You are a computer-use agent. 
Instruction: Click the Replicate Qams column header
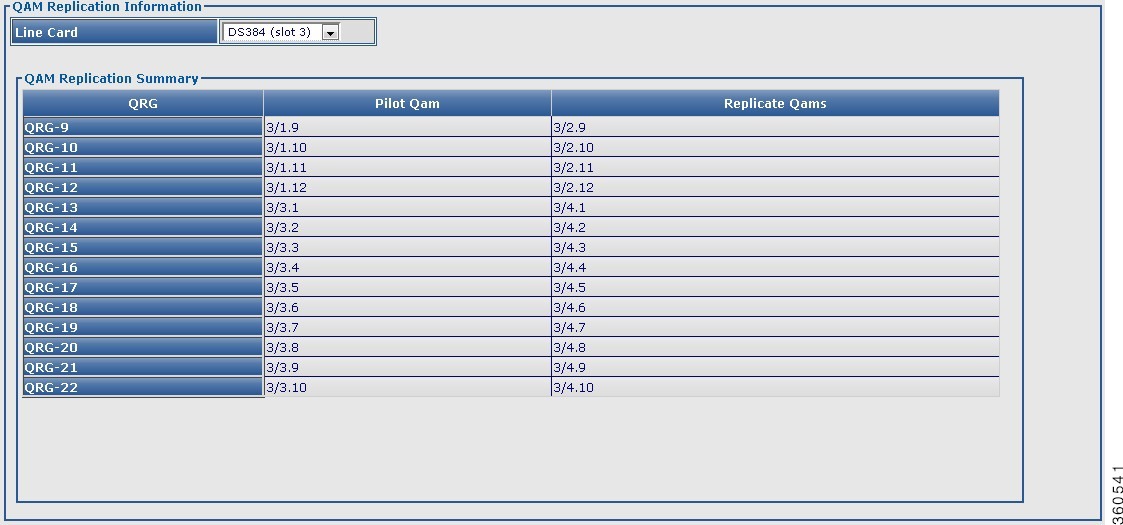pos(775,103)
